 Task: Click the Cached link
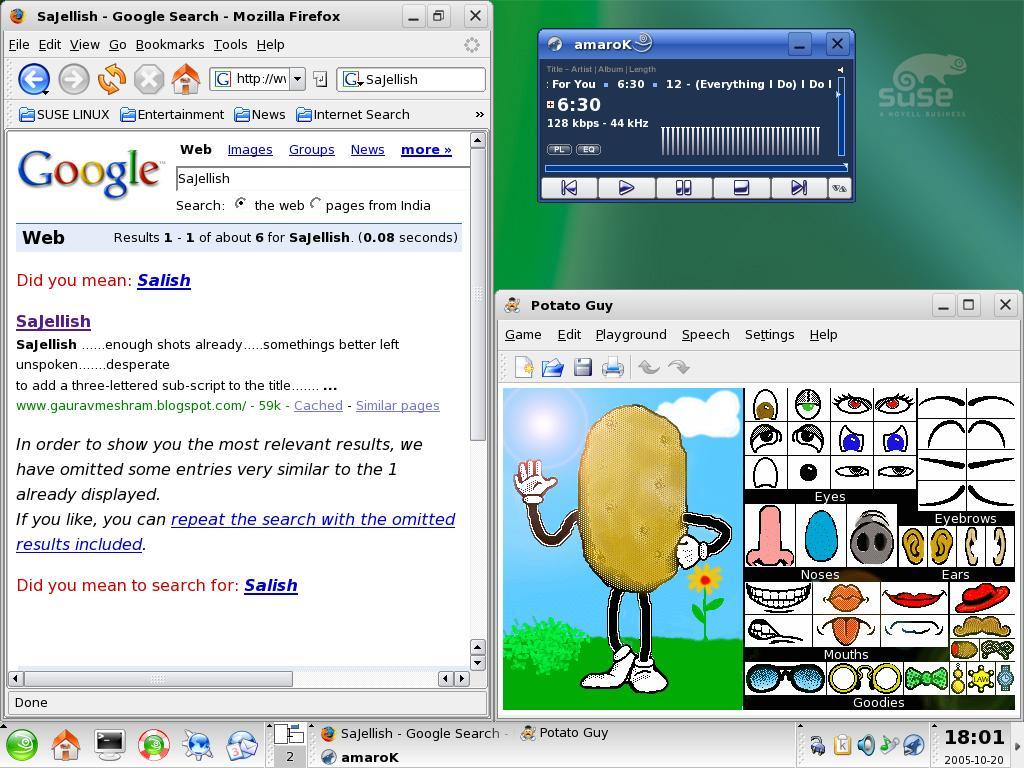(318, 406)
